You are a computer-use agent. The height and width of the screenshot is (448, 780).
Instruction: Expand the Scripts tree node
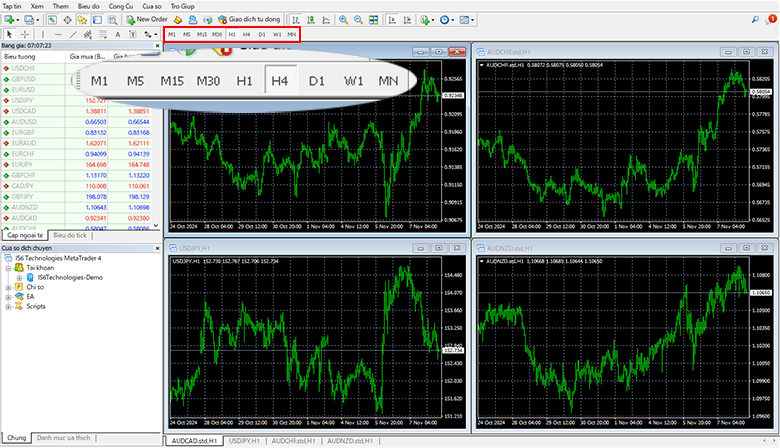point(8,307)
